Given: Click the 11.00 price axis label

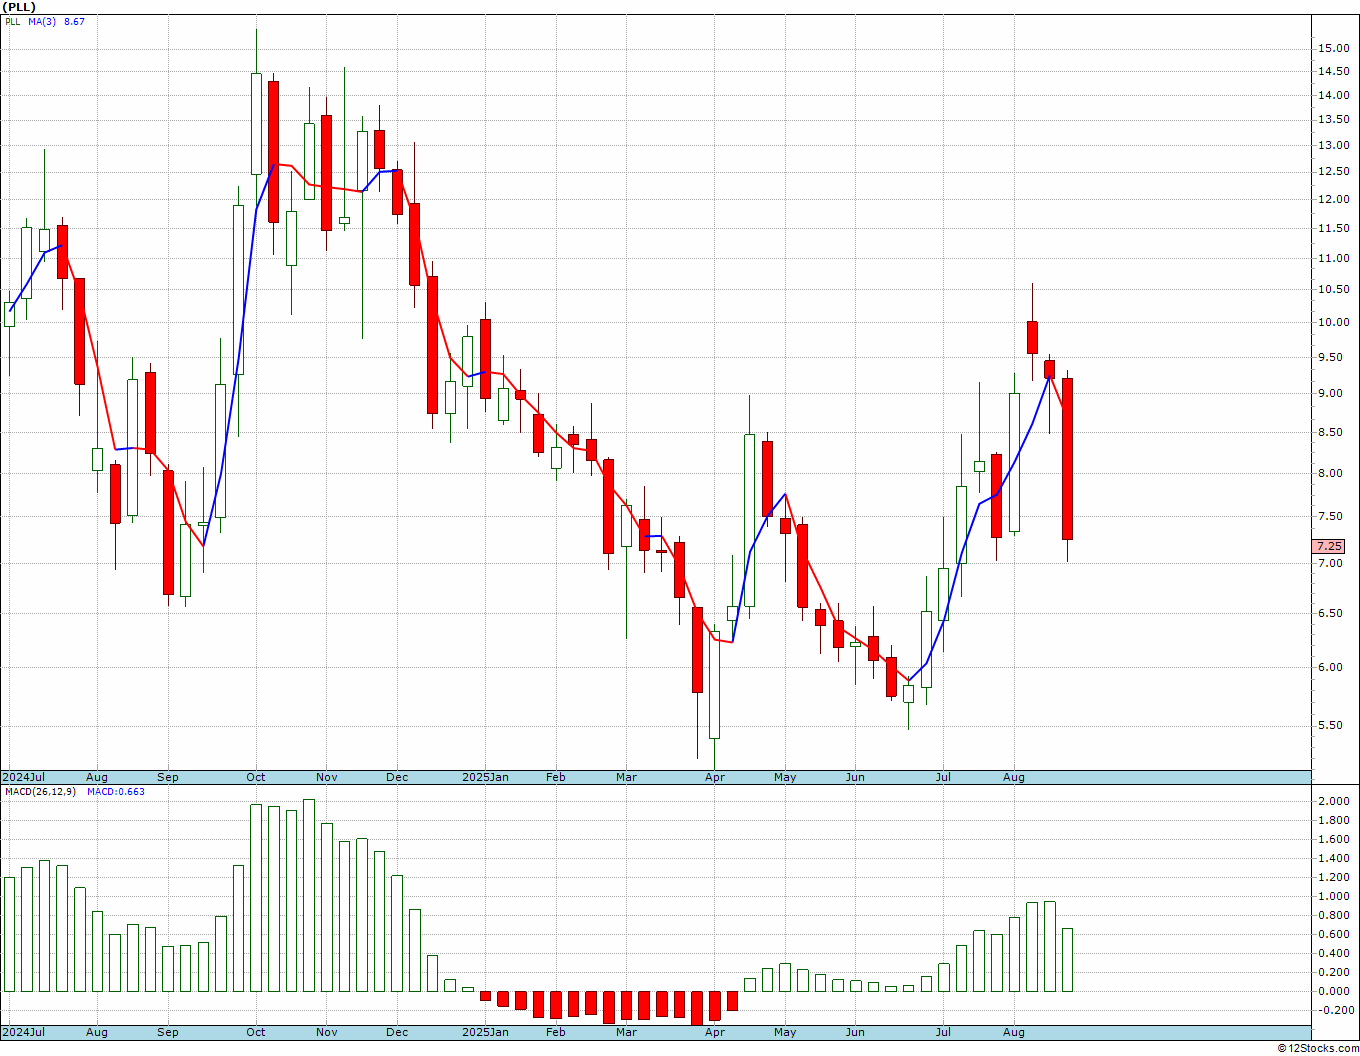Looking at the screenshot, I should pos(1332,258).
